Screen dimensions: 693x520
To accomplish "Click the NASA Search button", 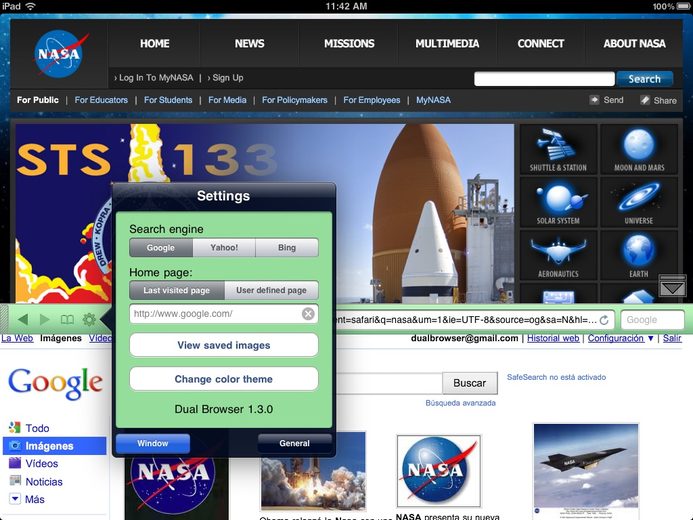I will click(645, 79).
